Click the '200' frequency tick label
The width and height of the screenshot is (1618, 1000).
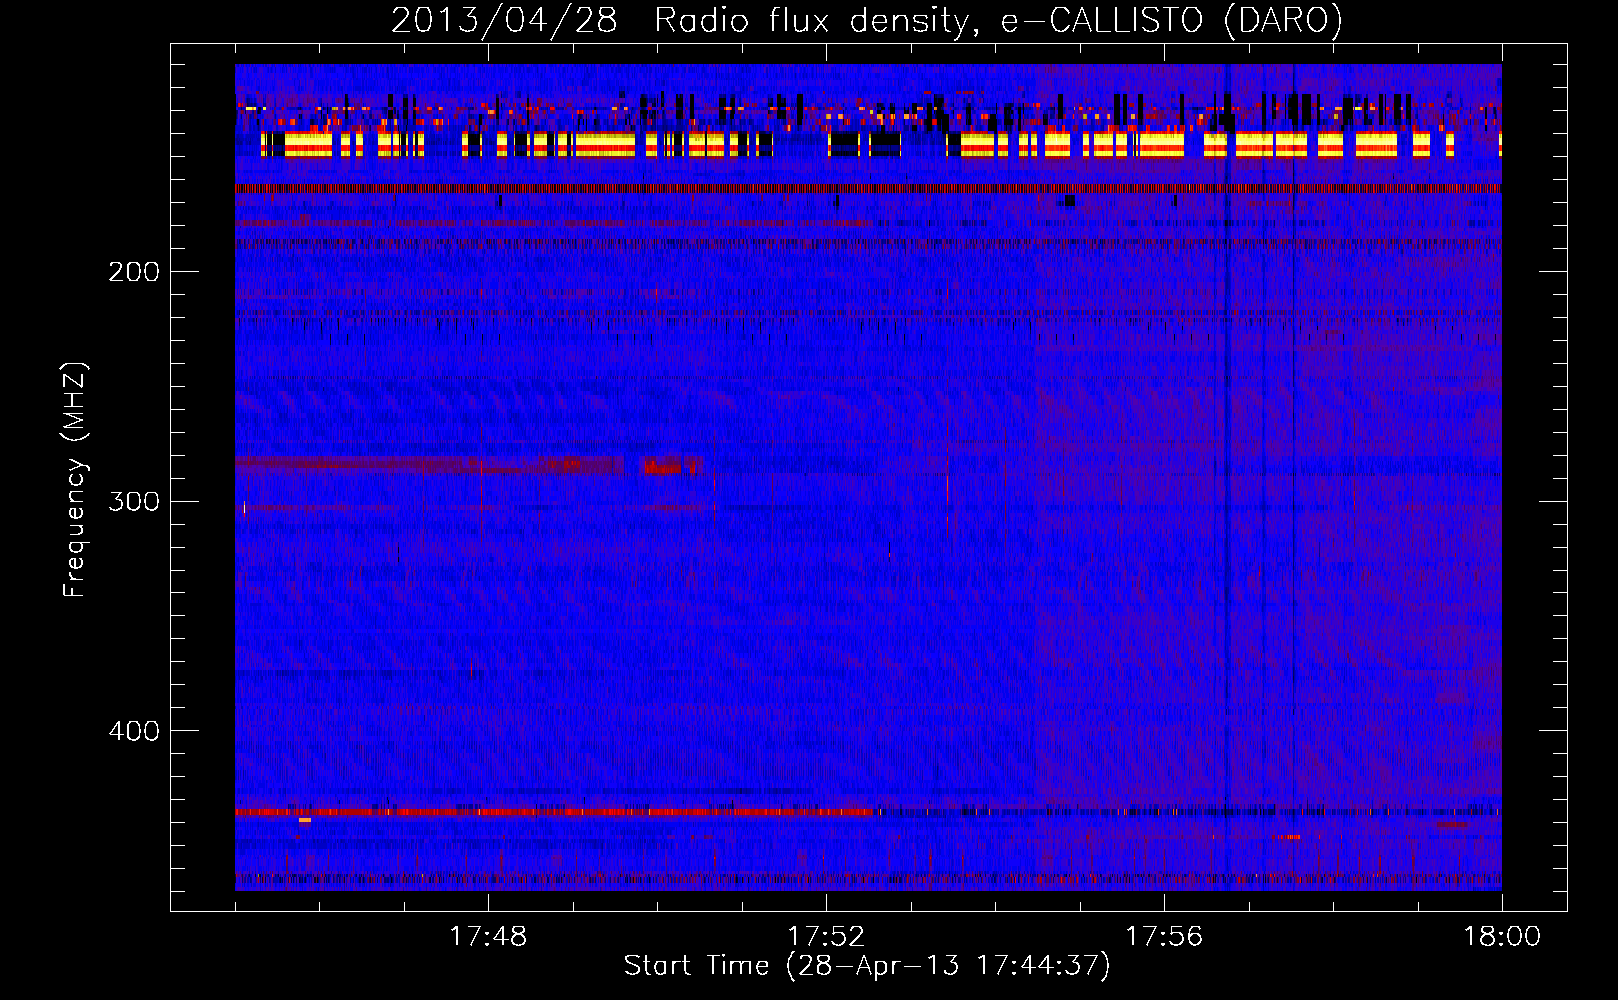point(134,272)
